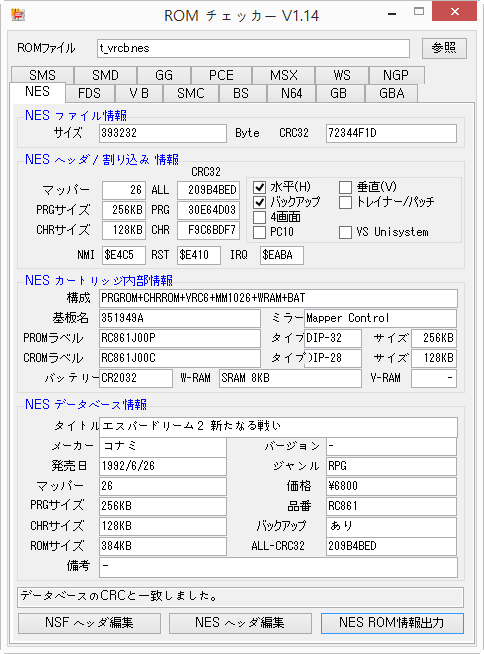Switch to the V B tab
This screenshot has height=654, width=484.
[x=139, y=93]
